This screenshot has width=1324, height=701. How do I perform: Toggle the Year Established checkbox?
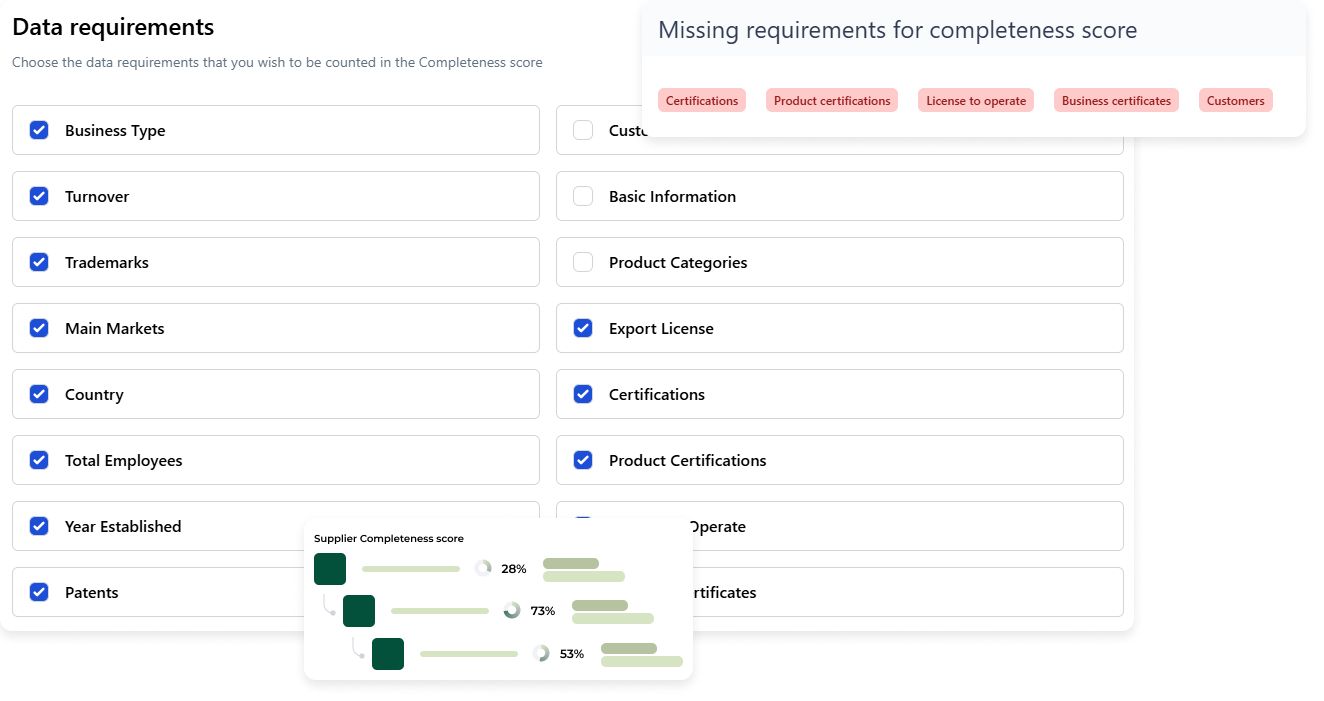tap(39, 526)
